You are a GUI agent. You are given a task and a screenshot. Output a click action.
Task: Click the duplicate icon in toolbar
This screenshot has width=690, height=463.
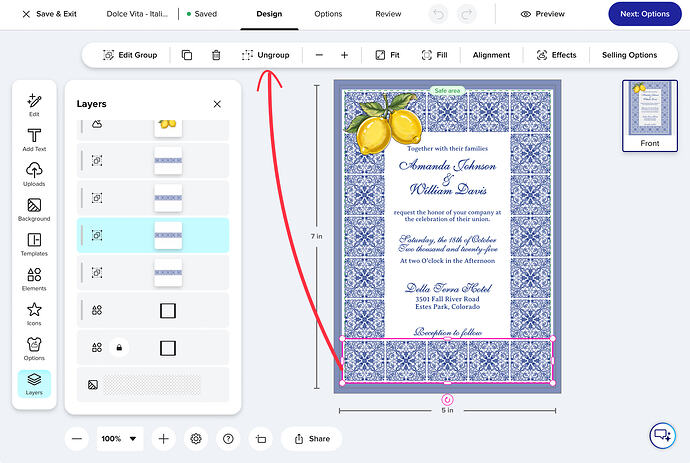pyautogui.click(x=187, y=55)
